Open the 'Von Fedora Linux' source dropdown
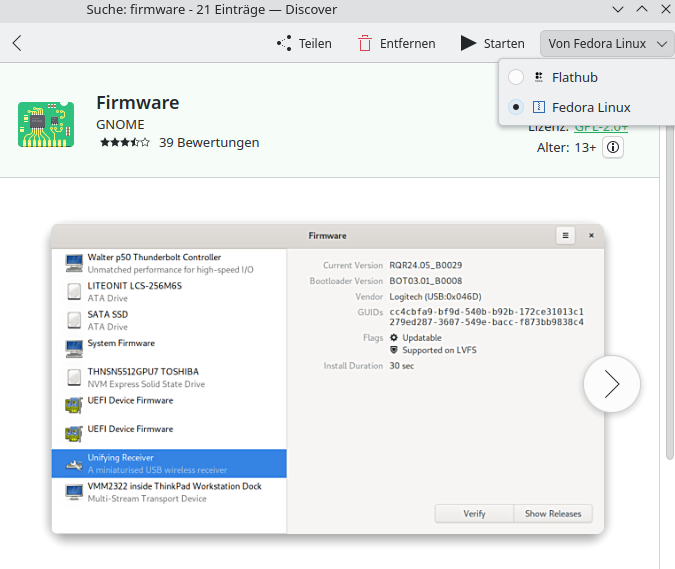This screenshot has height=569, width=675. (x=607, y=43)
